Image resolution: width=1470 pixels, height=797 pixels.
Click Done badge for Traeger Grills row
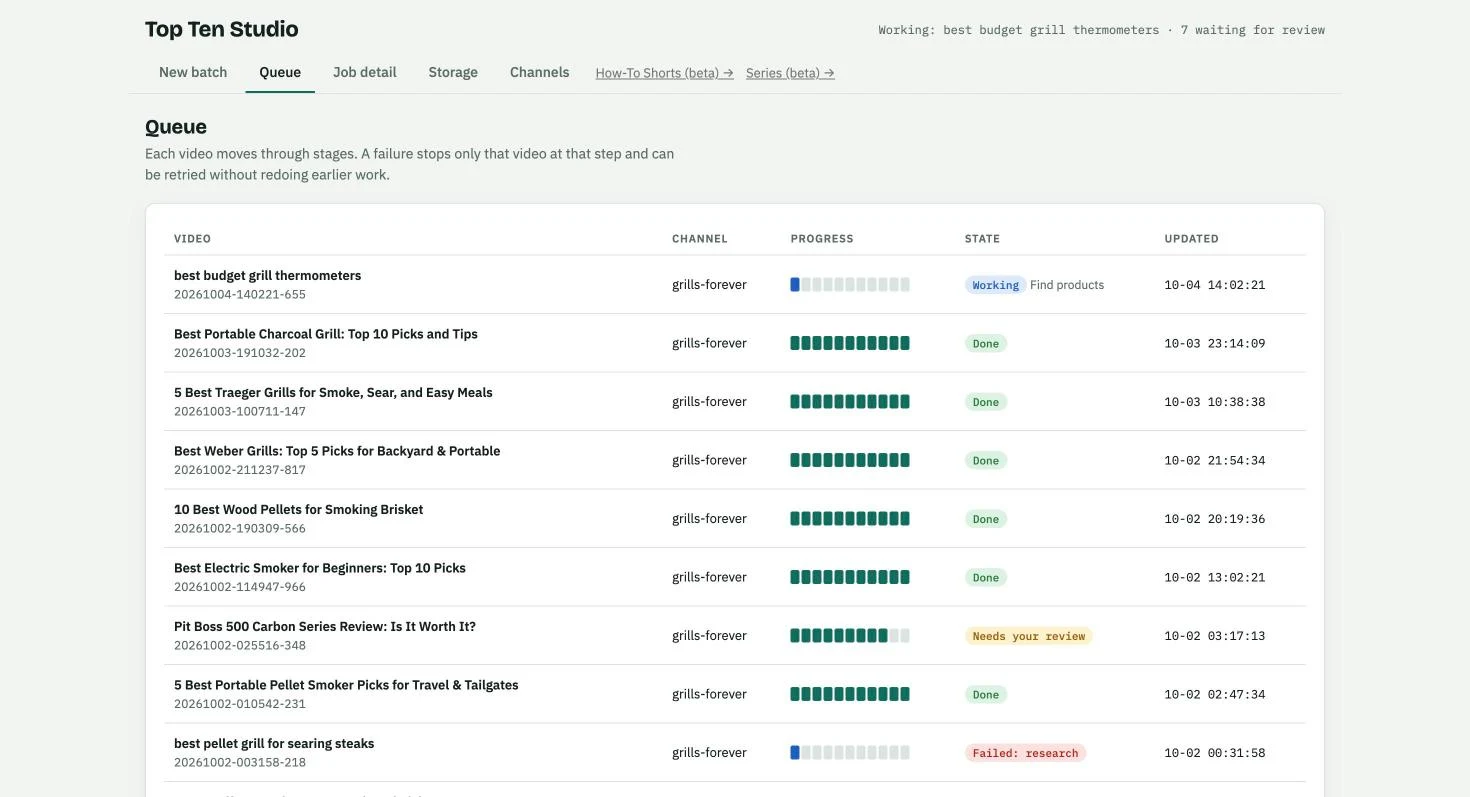[x=985, y=402]
